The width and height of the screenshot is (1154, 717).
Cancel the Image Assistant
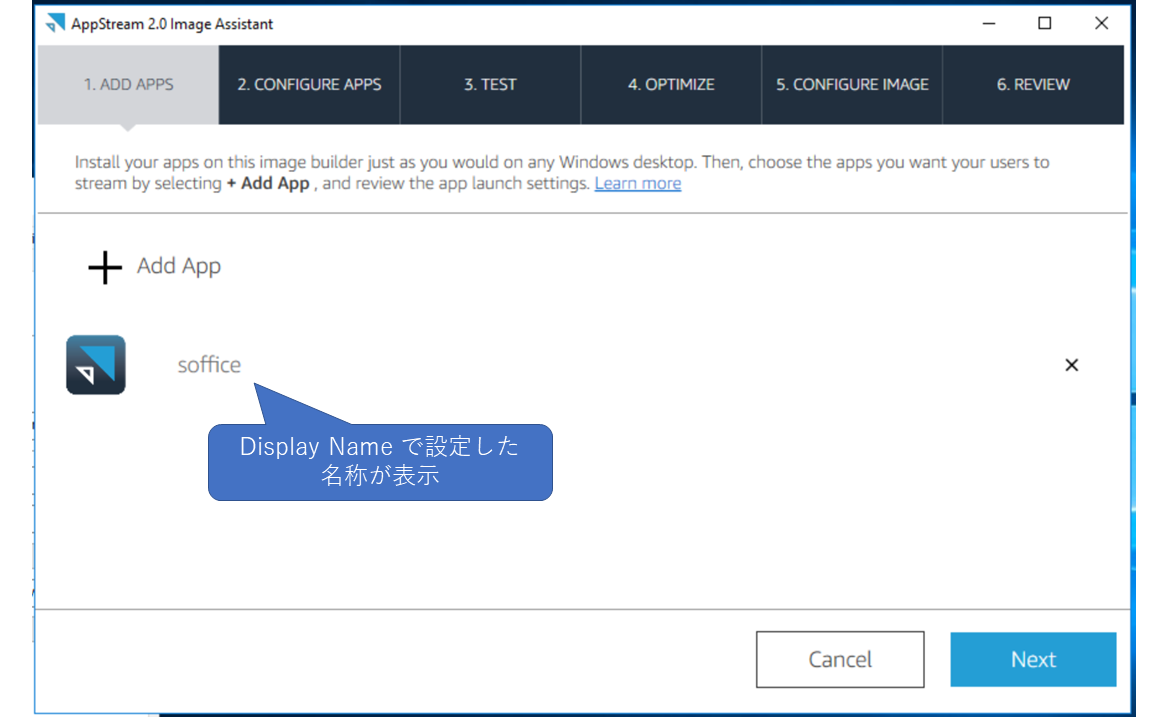[840, 660]
